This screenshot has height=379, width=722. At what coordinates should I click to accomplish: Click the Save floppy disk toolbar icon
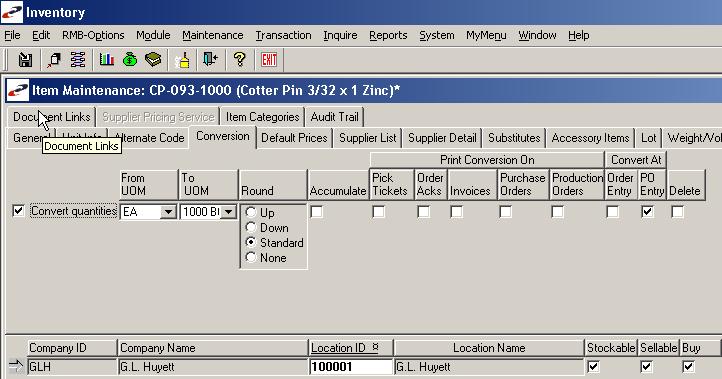coord(25,60)
